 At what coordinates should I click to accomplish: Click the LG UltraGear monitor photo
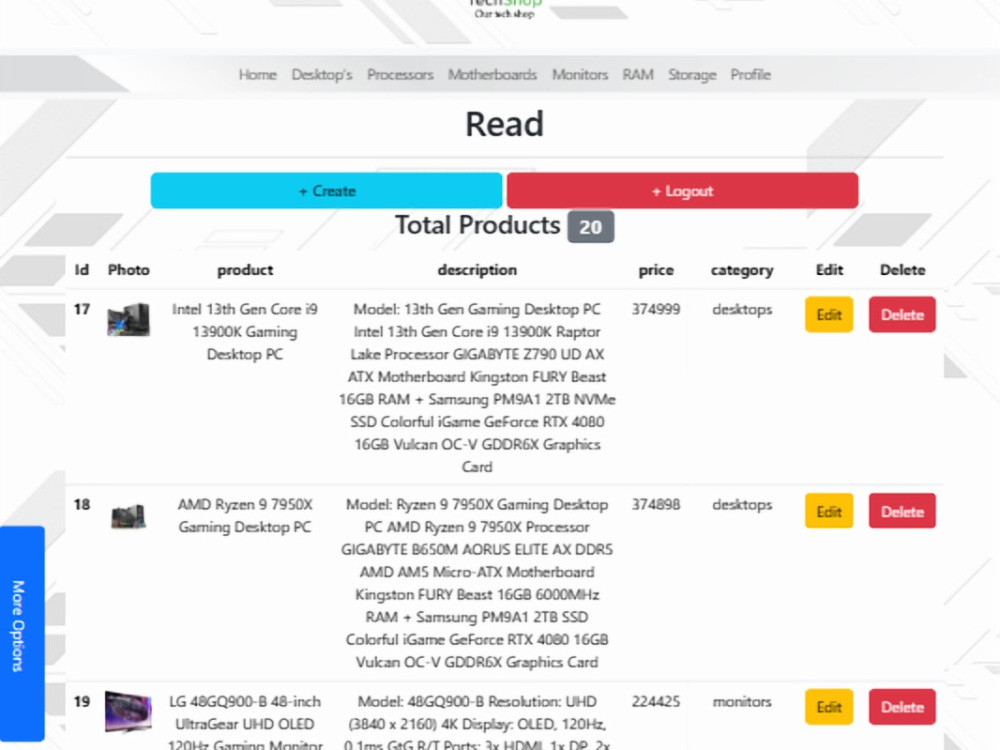click(128, 712)
